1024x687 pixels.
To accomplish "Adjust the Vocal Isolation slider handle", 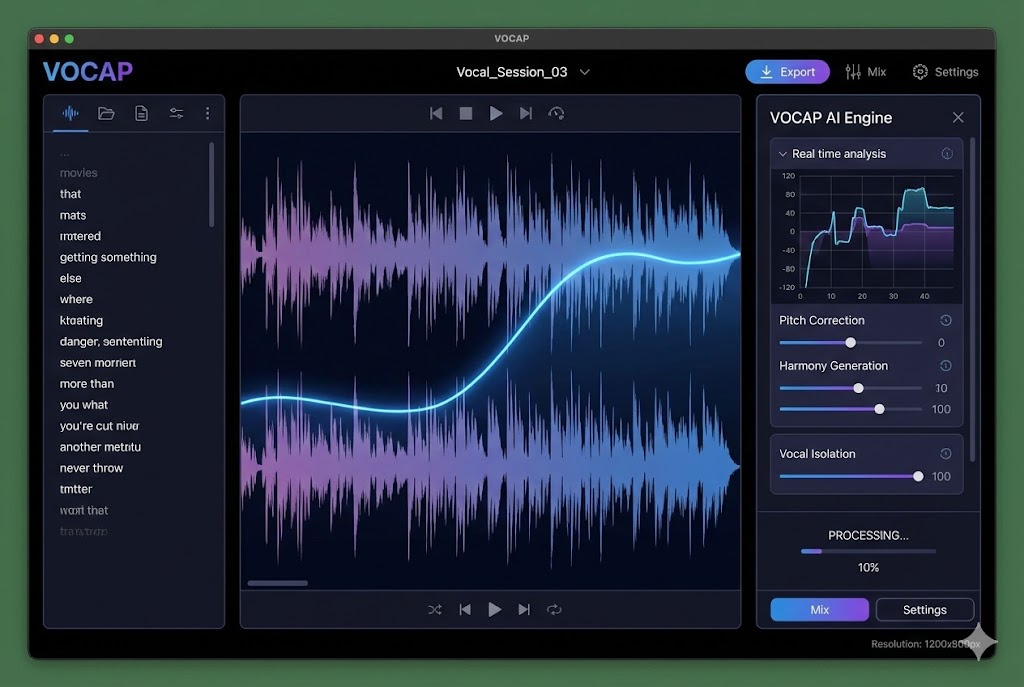I will [x=917, y=477].
